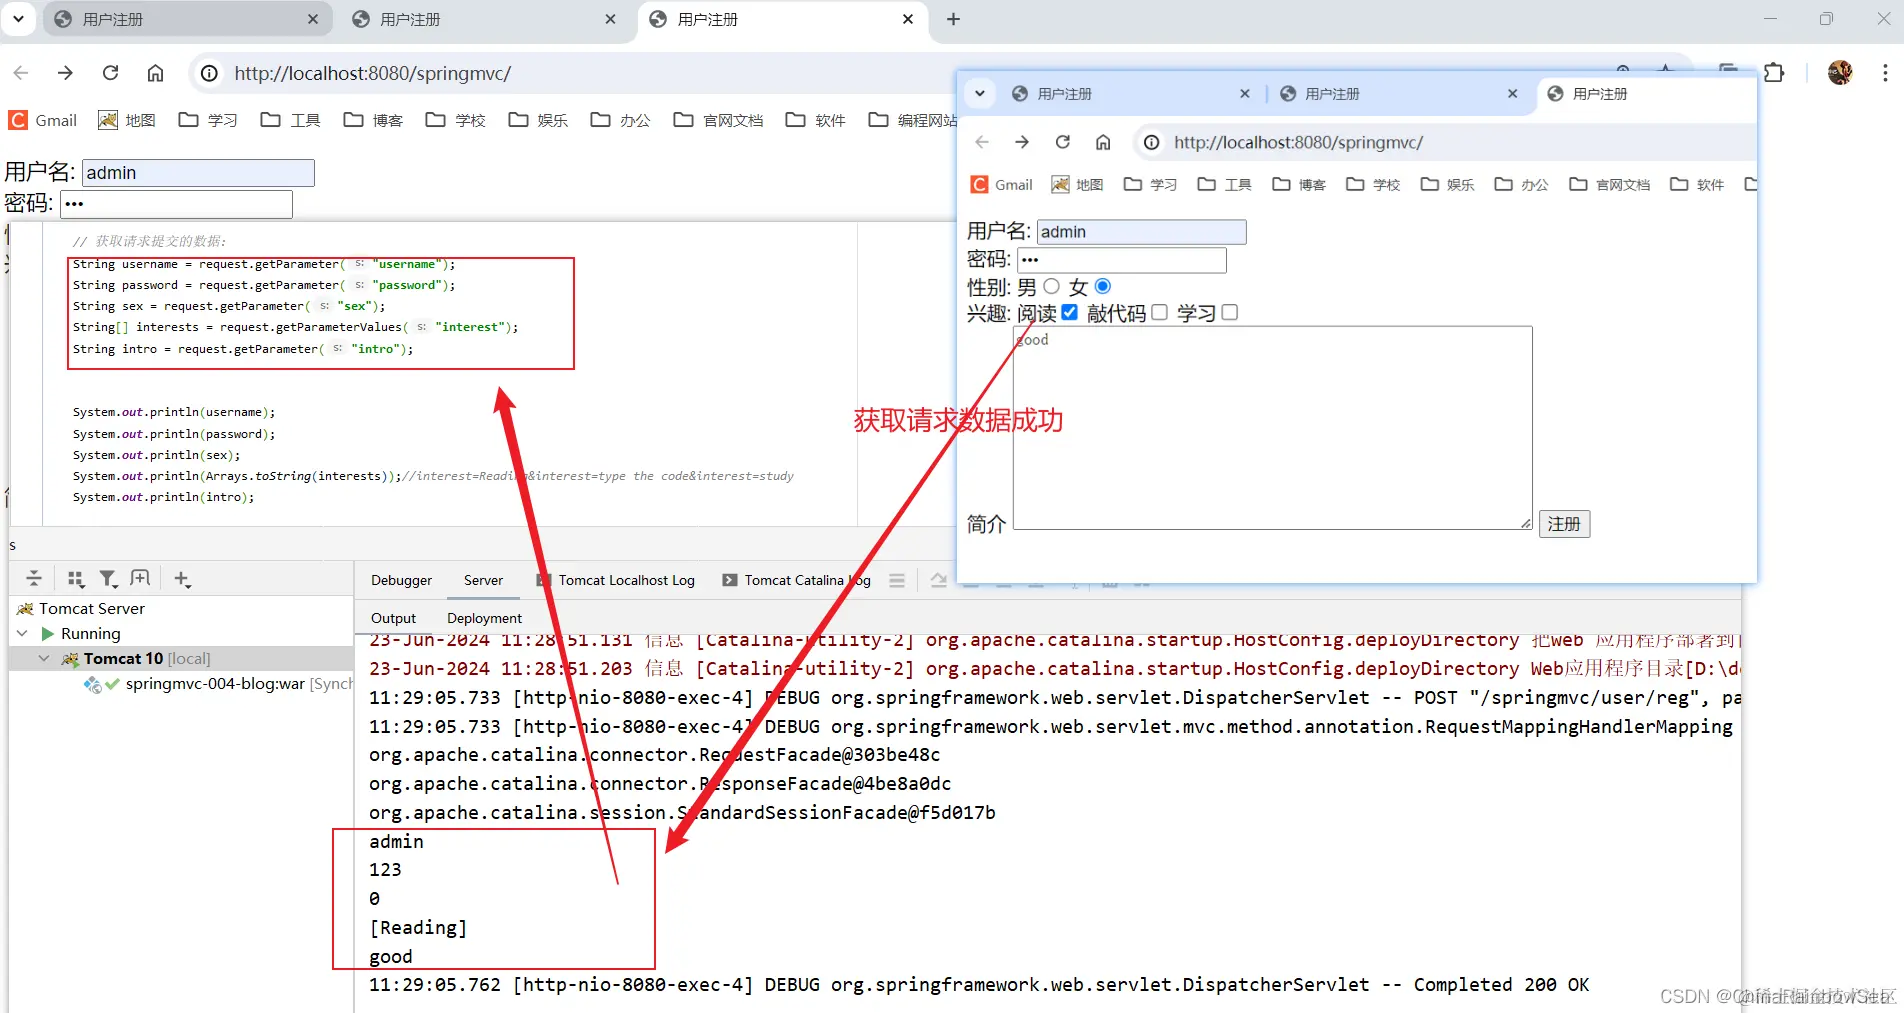Image resolution: width=1904 pixels, height=1013 pixels.
Task: Click the address bar in the small overlay browser
Action: pos(1445,142)
